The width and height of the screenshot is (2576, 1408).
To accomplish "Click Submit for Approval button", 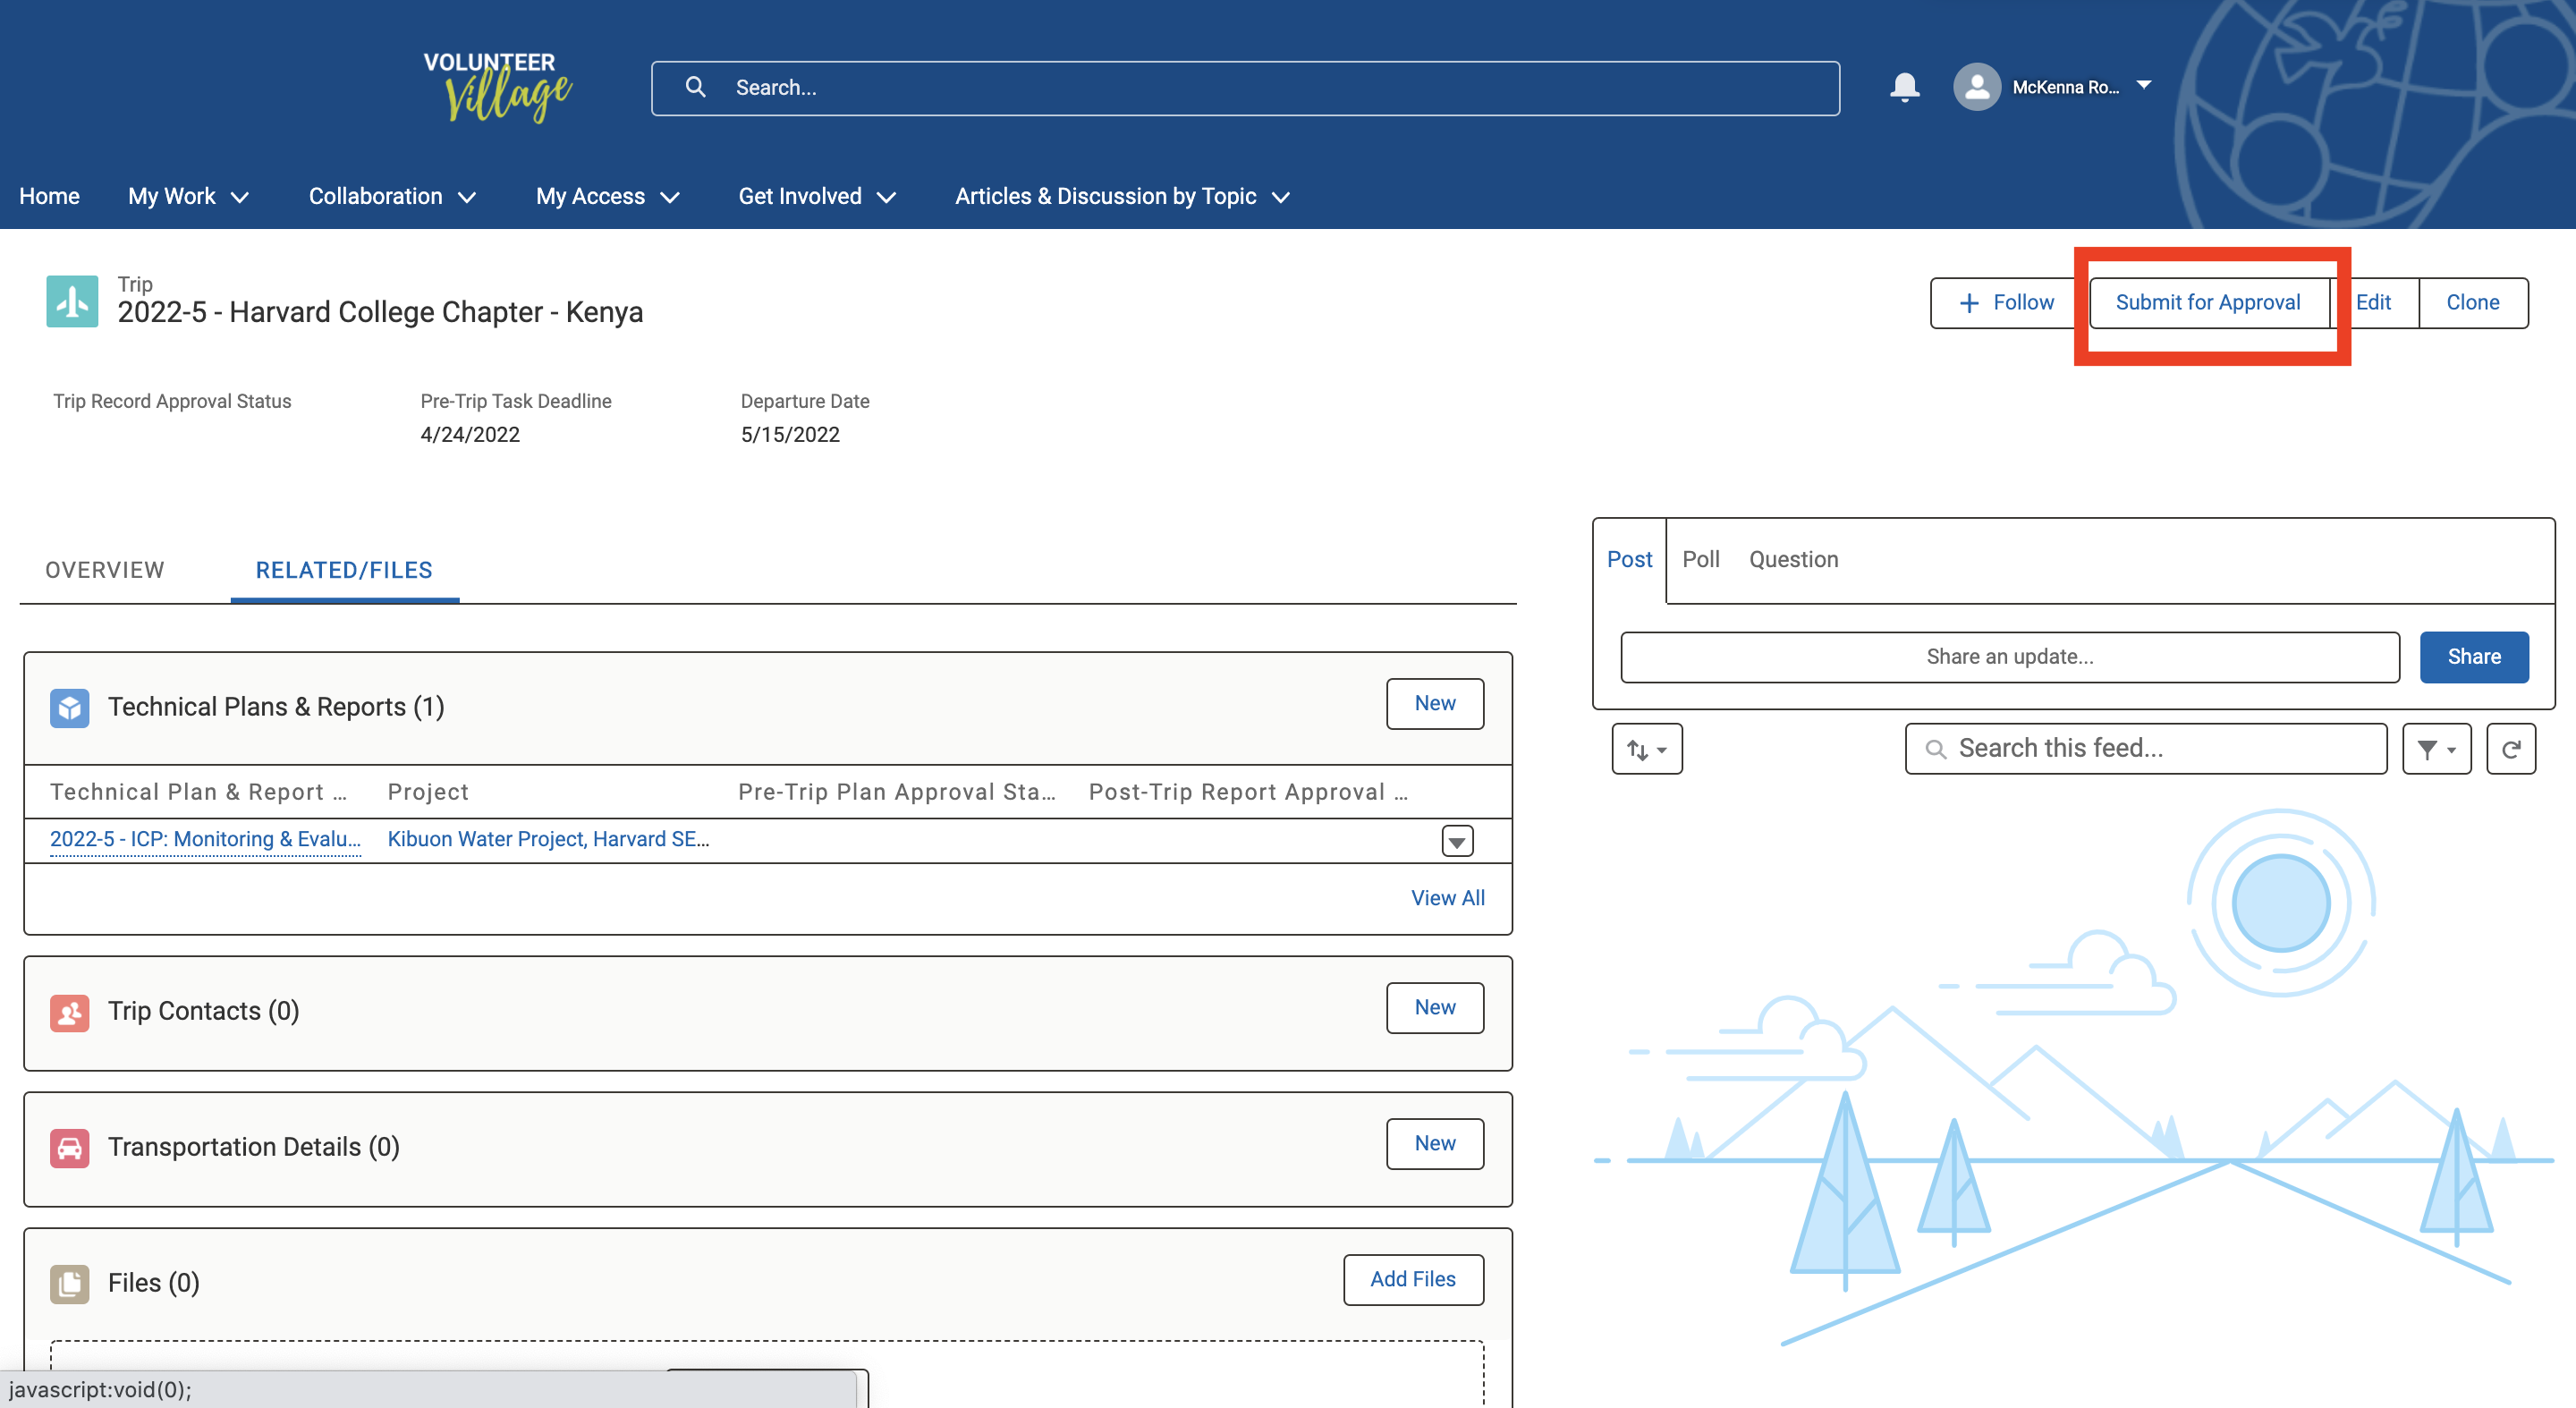I will coord(2207,302).
